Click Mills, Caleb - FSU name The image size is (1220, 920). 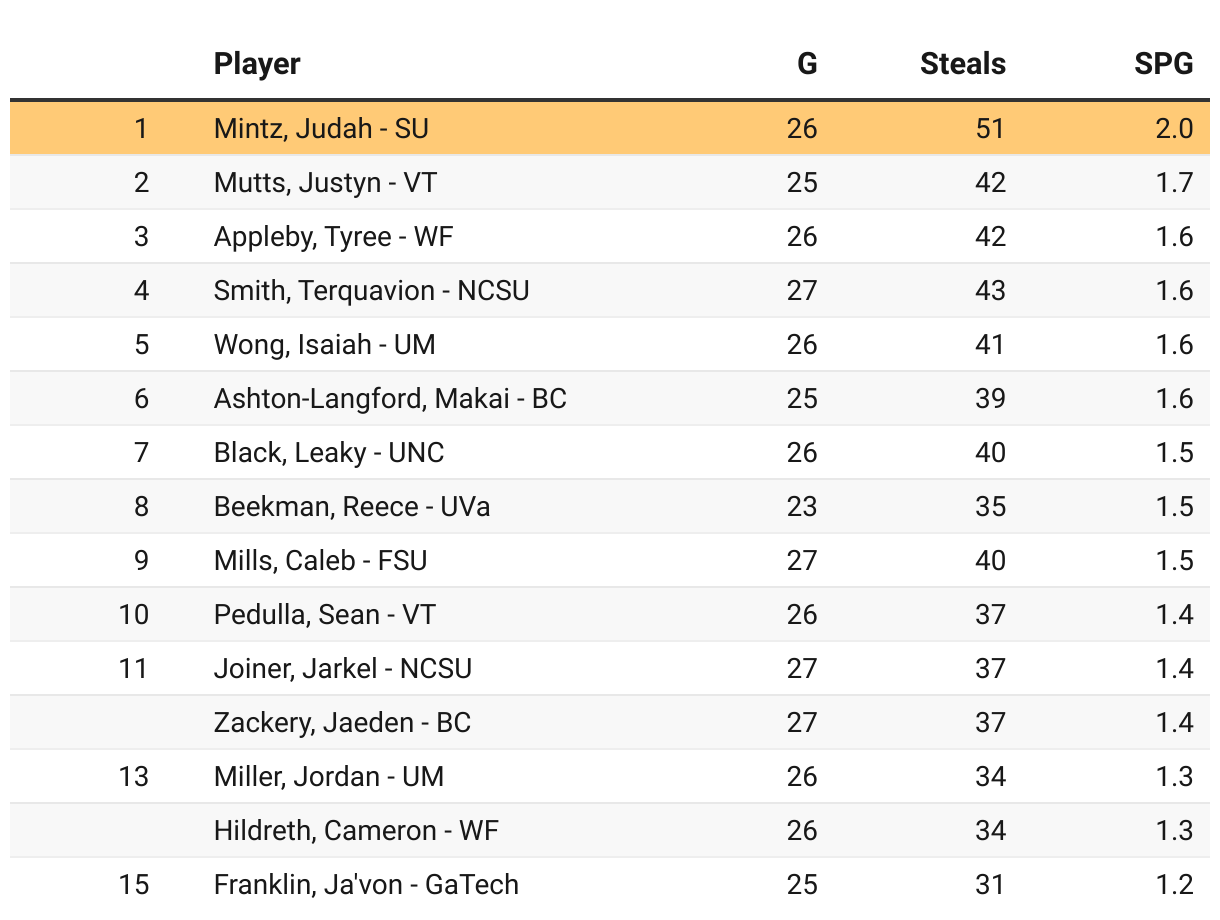[x=321, y=560]
